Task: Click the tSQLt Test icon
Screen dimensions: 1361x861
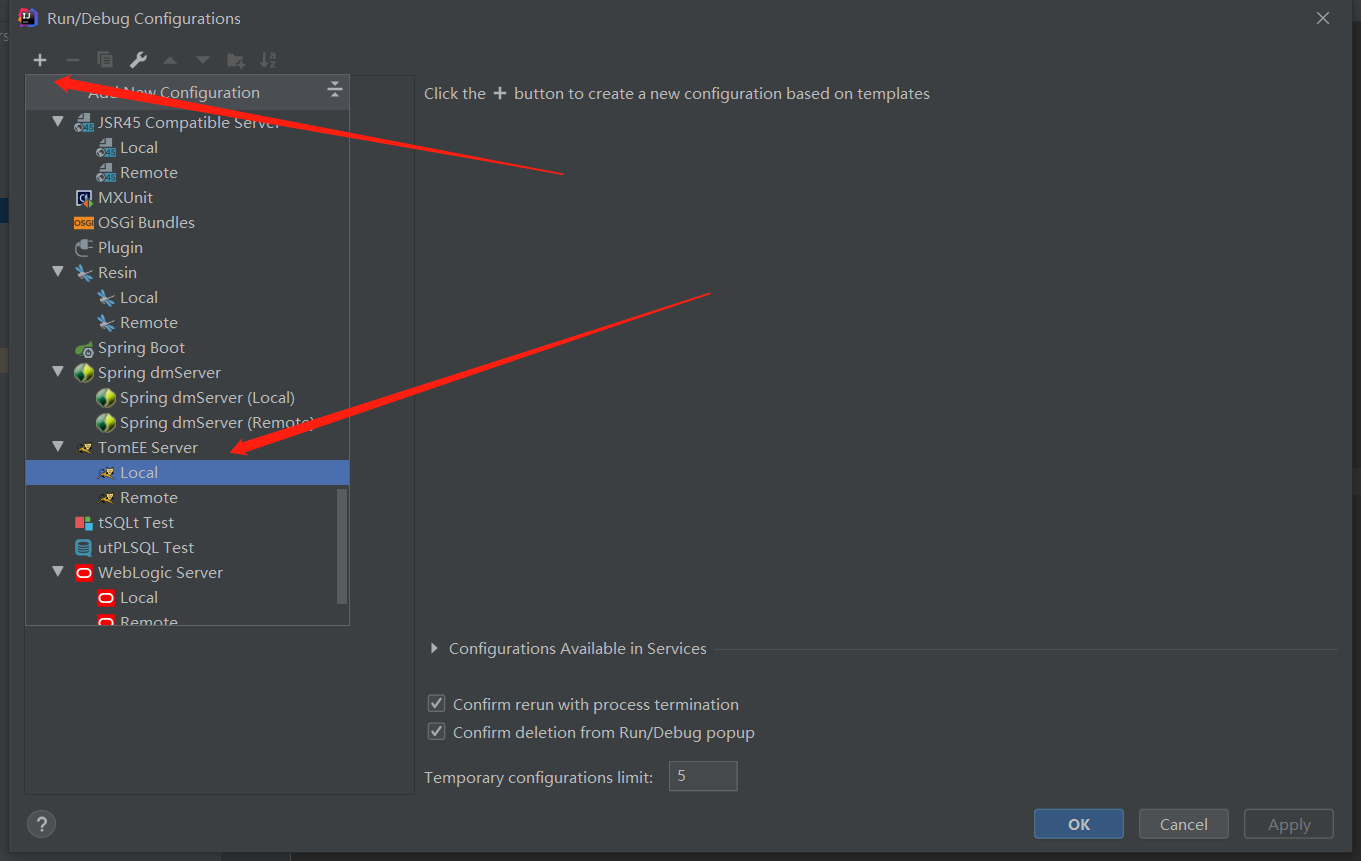Action: click(84, 523)
